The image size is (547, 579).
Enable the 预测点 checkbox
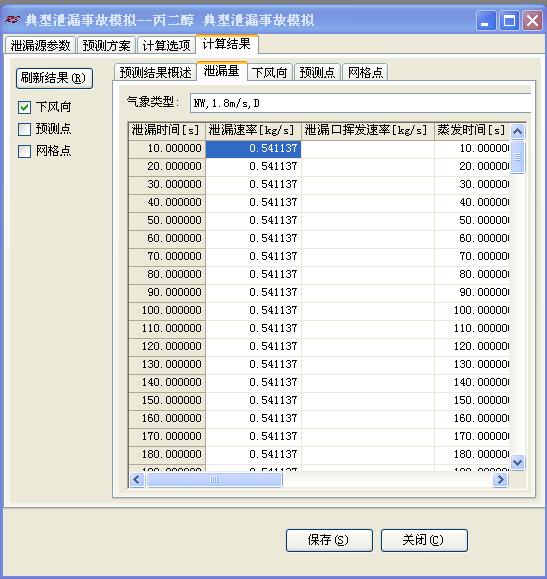[x=24, y=129]
